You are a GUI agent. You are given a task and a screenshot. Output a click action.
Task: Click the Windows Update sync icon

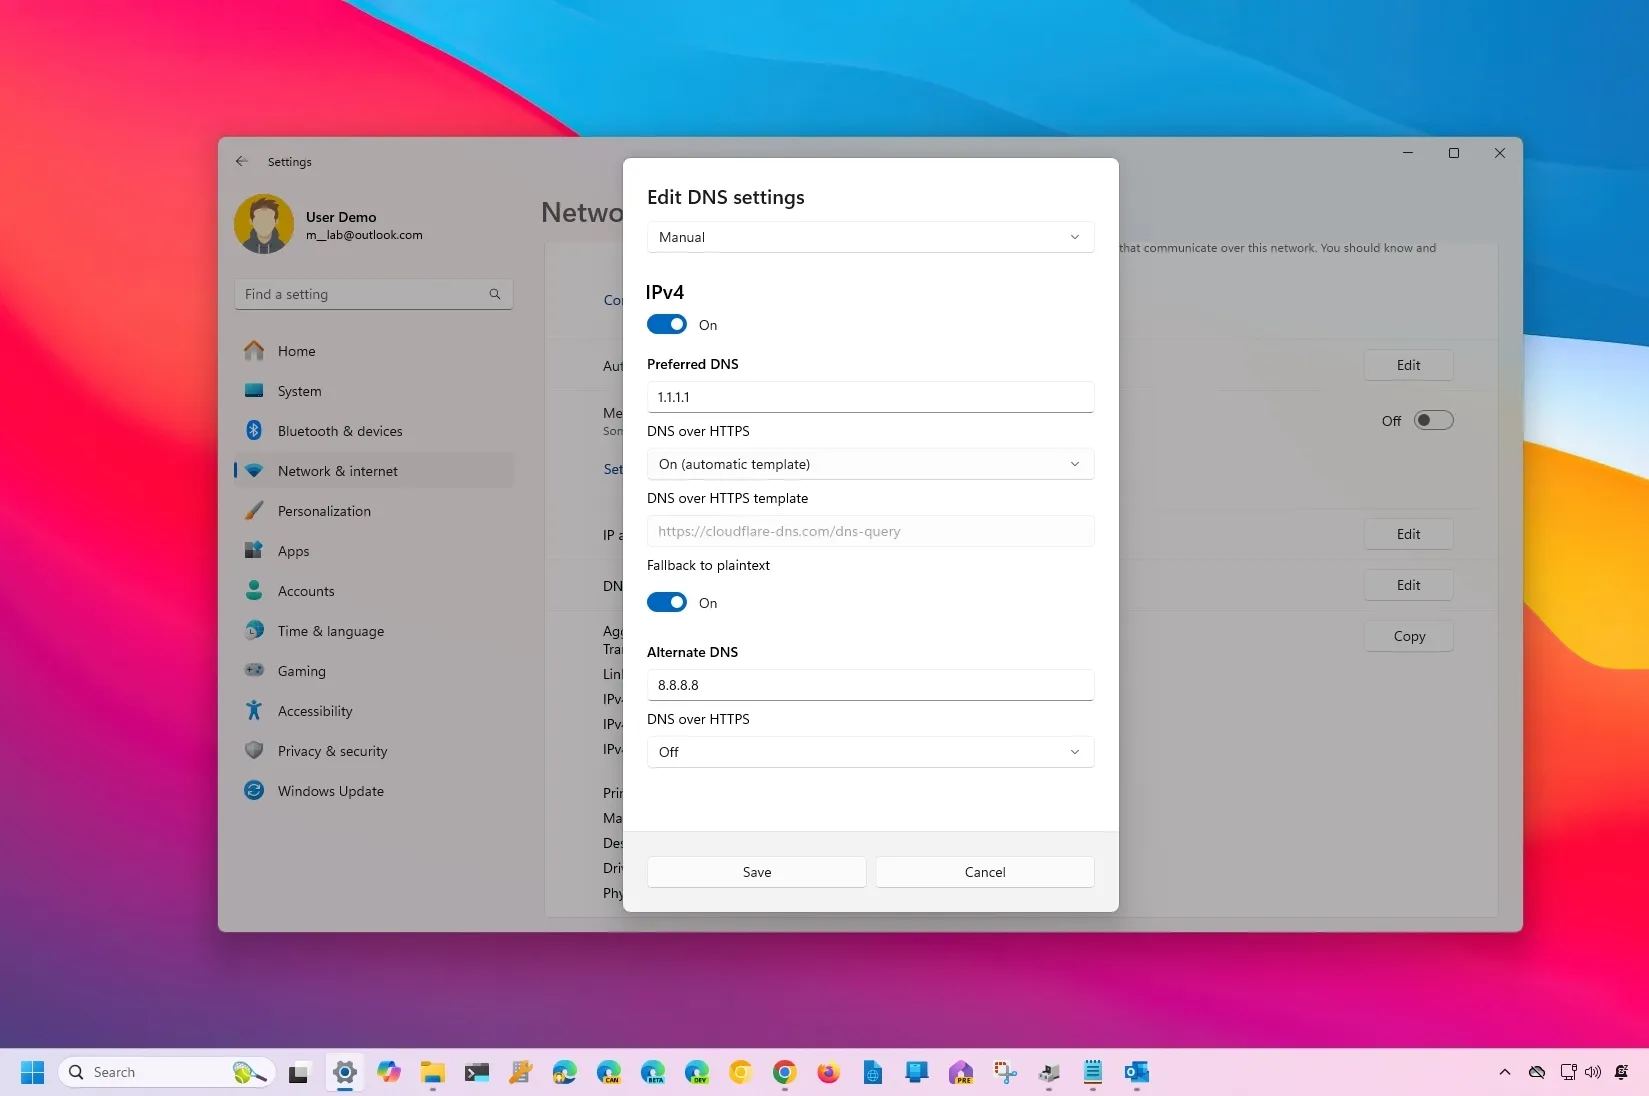click(x=254, y=790)
